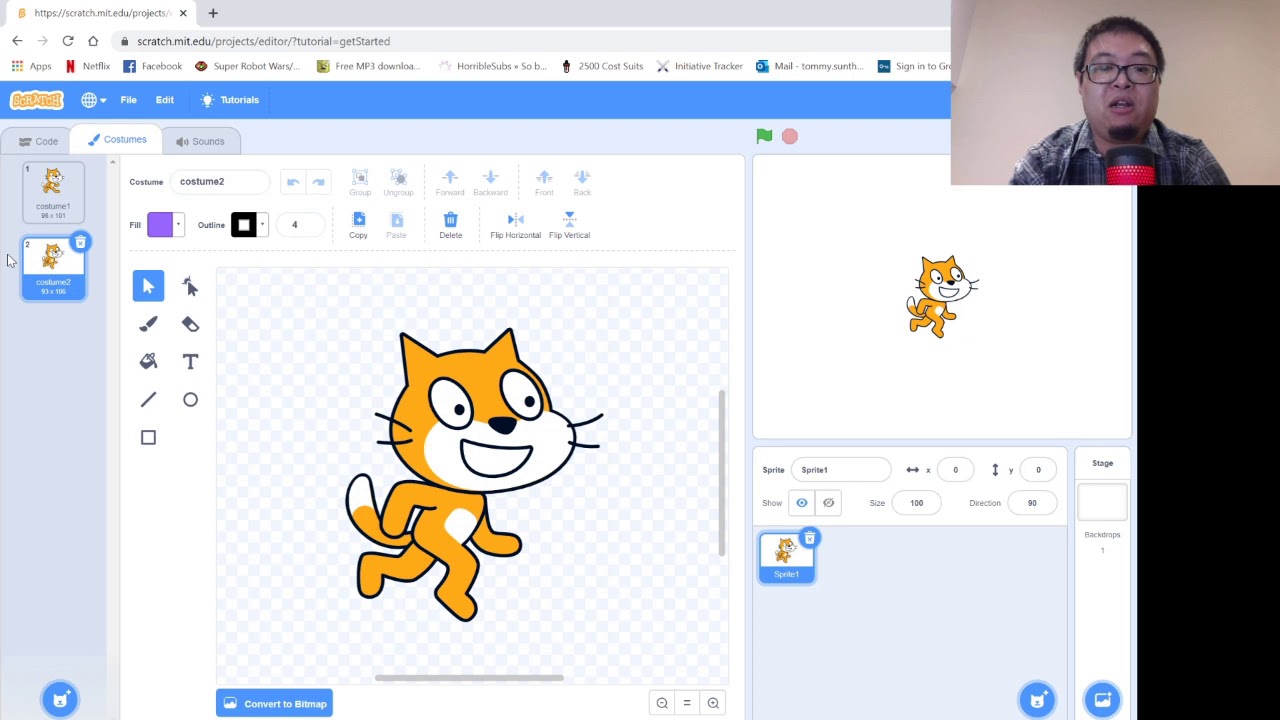
Task: Open a new browser tab
Action: (213, 13)
